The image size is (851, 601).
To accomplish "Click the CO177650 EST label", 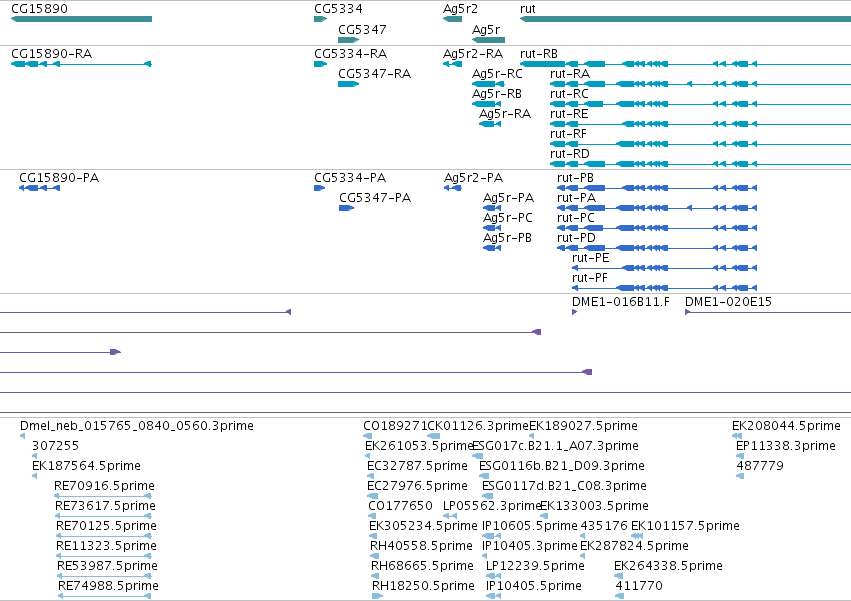I will pos(401,507).
